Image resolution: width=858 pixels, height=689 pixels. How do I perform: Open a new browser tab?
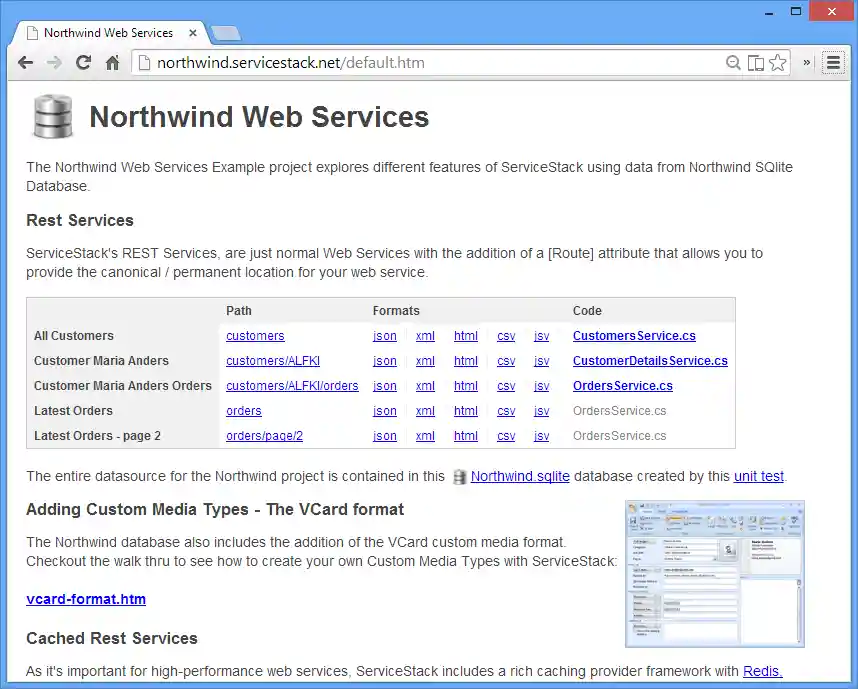point(226,33)
